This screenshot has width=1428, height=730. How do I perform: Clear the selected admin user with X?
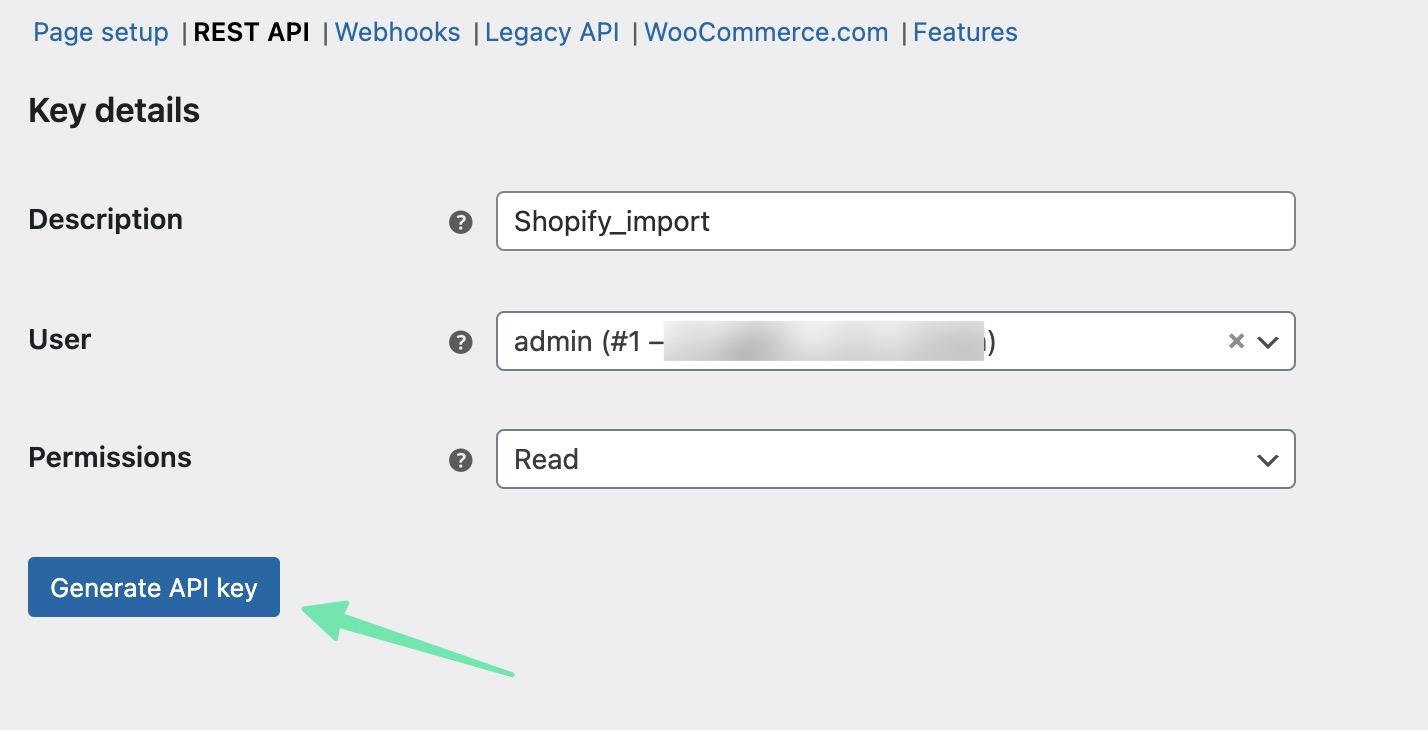1236,341
